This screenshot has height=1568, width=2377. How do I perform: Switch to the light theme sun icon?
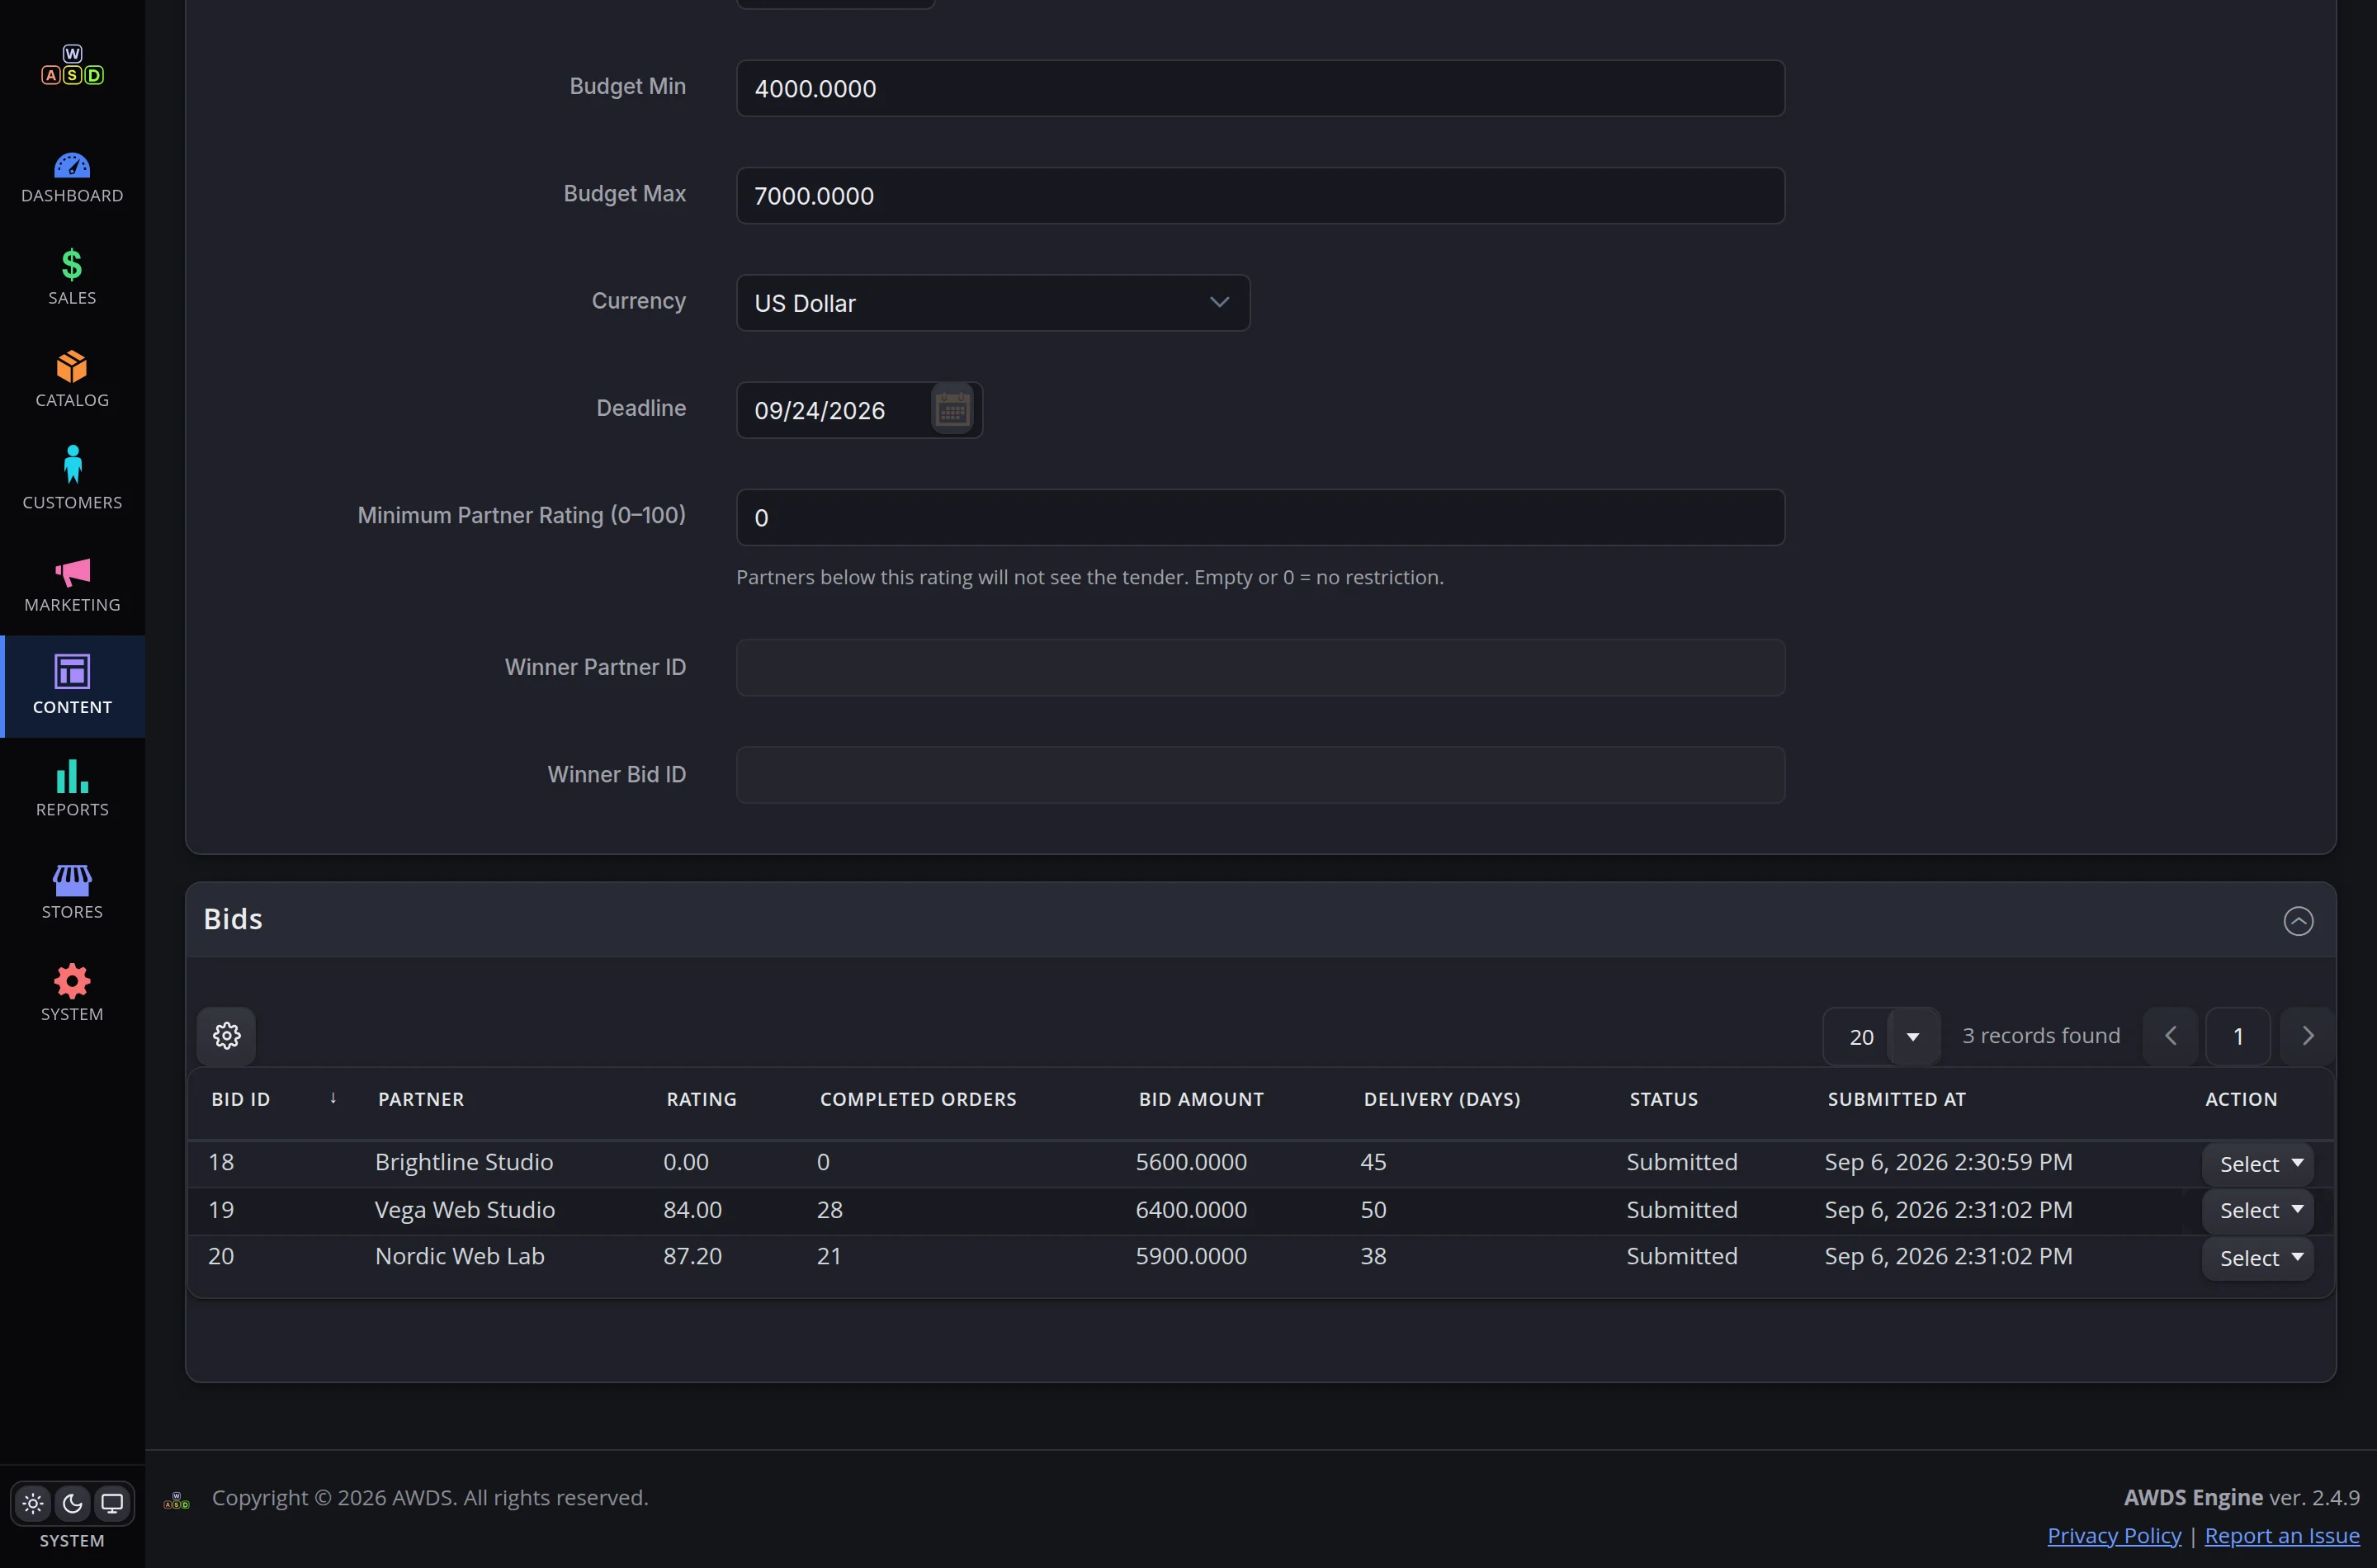coord(33,1503)
